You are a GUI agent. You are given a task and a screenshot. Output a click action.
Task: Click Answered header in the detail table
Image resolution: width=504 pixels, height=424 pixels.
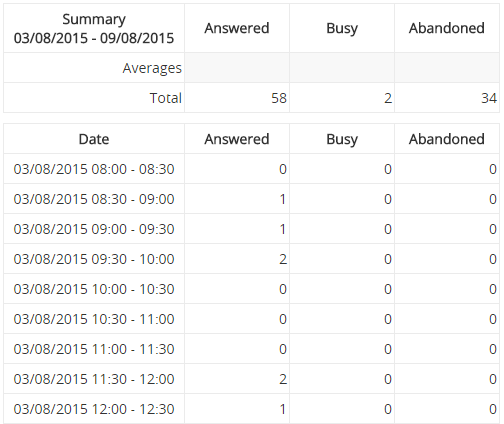pos(237,139)
